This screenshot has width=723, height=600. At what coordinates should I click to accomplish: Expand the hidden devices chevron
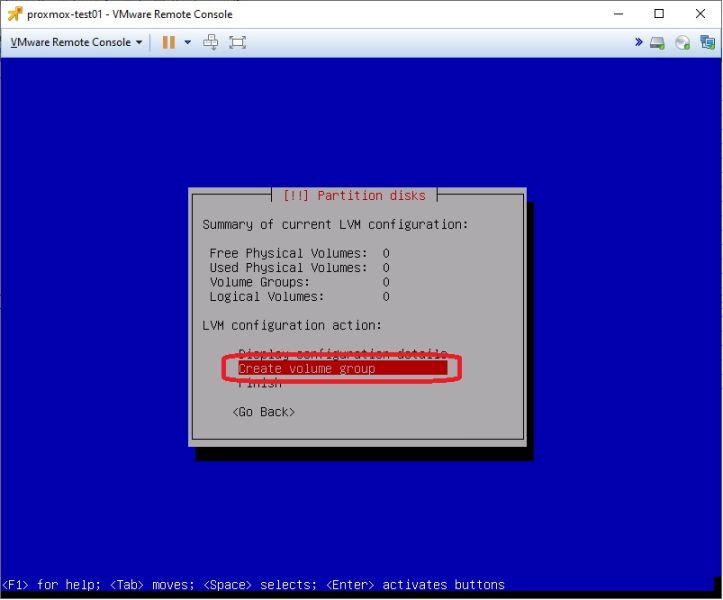pos(639,42)
